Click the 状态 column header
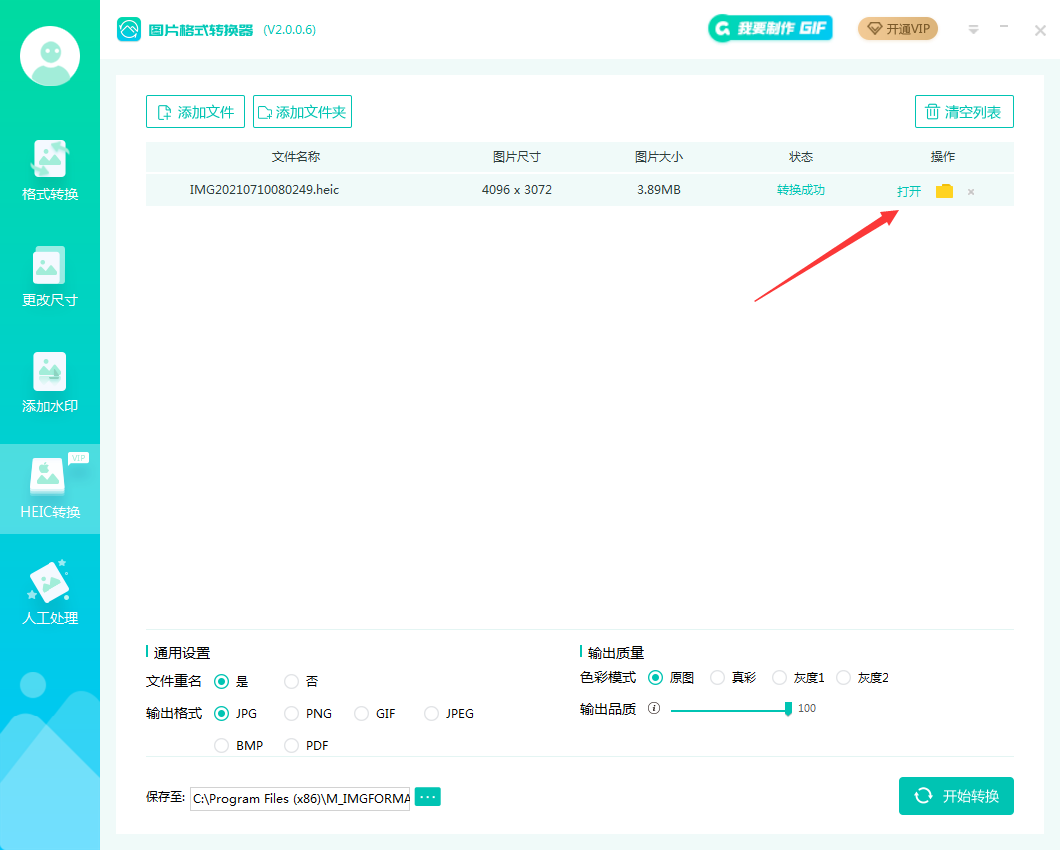This screenshot has width=1060, height=850. pyautogui.click(x=800, y=157)
